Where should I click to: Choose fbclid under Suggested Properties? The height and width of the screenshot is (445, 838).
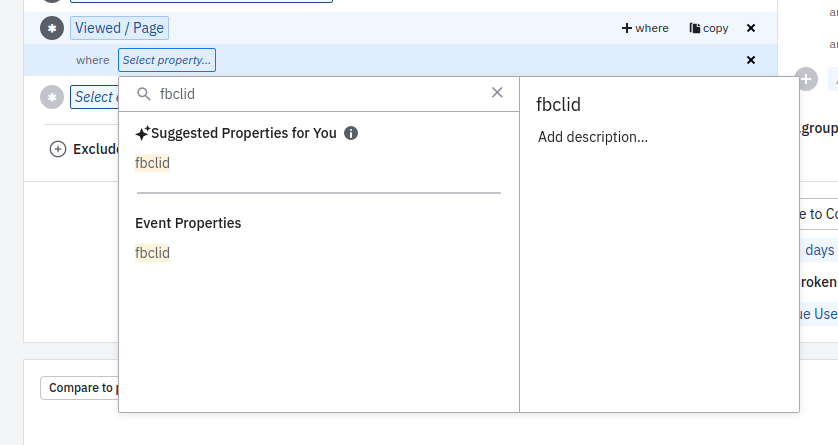[x=152, y=163]
